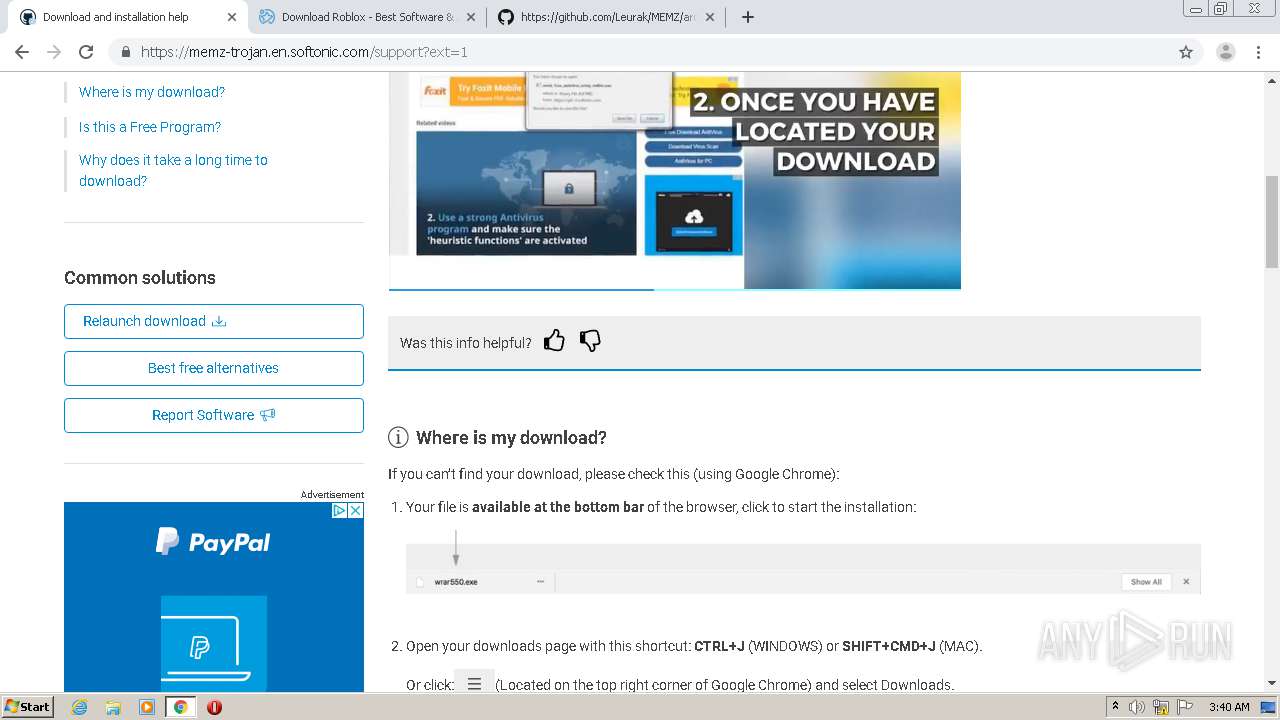This screenshot has width=1280, height=720.
Task: Click the PayPal advertisement banner
Action: 214,597
